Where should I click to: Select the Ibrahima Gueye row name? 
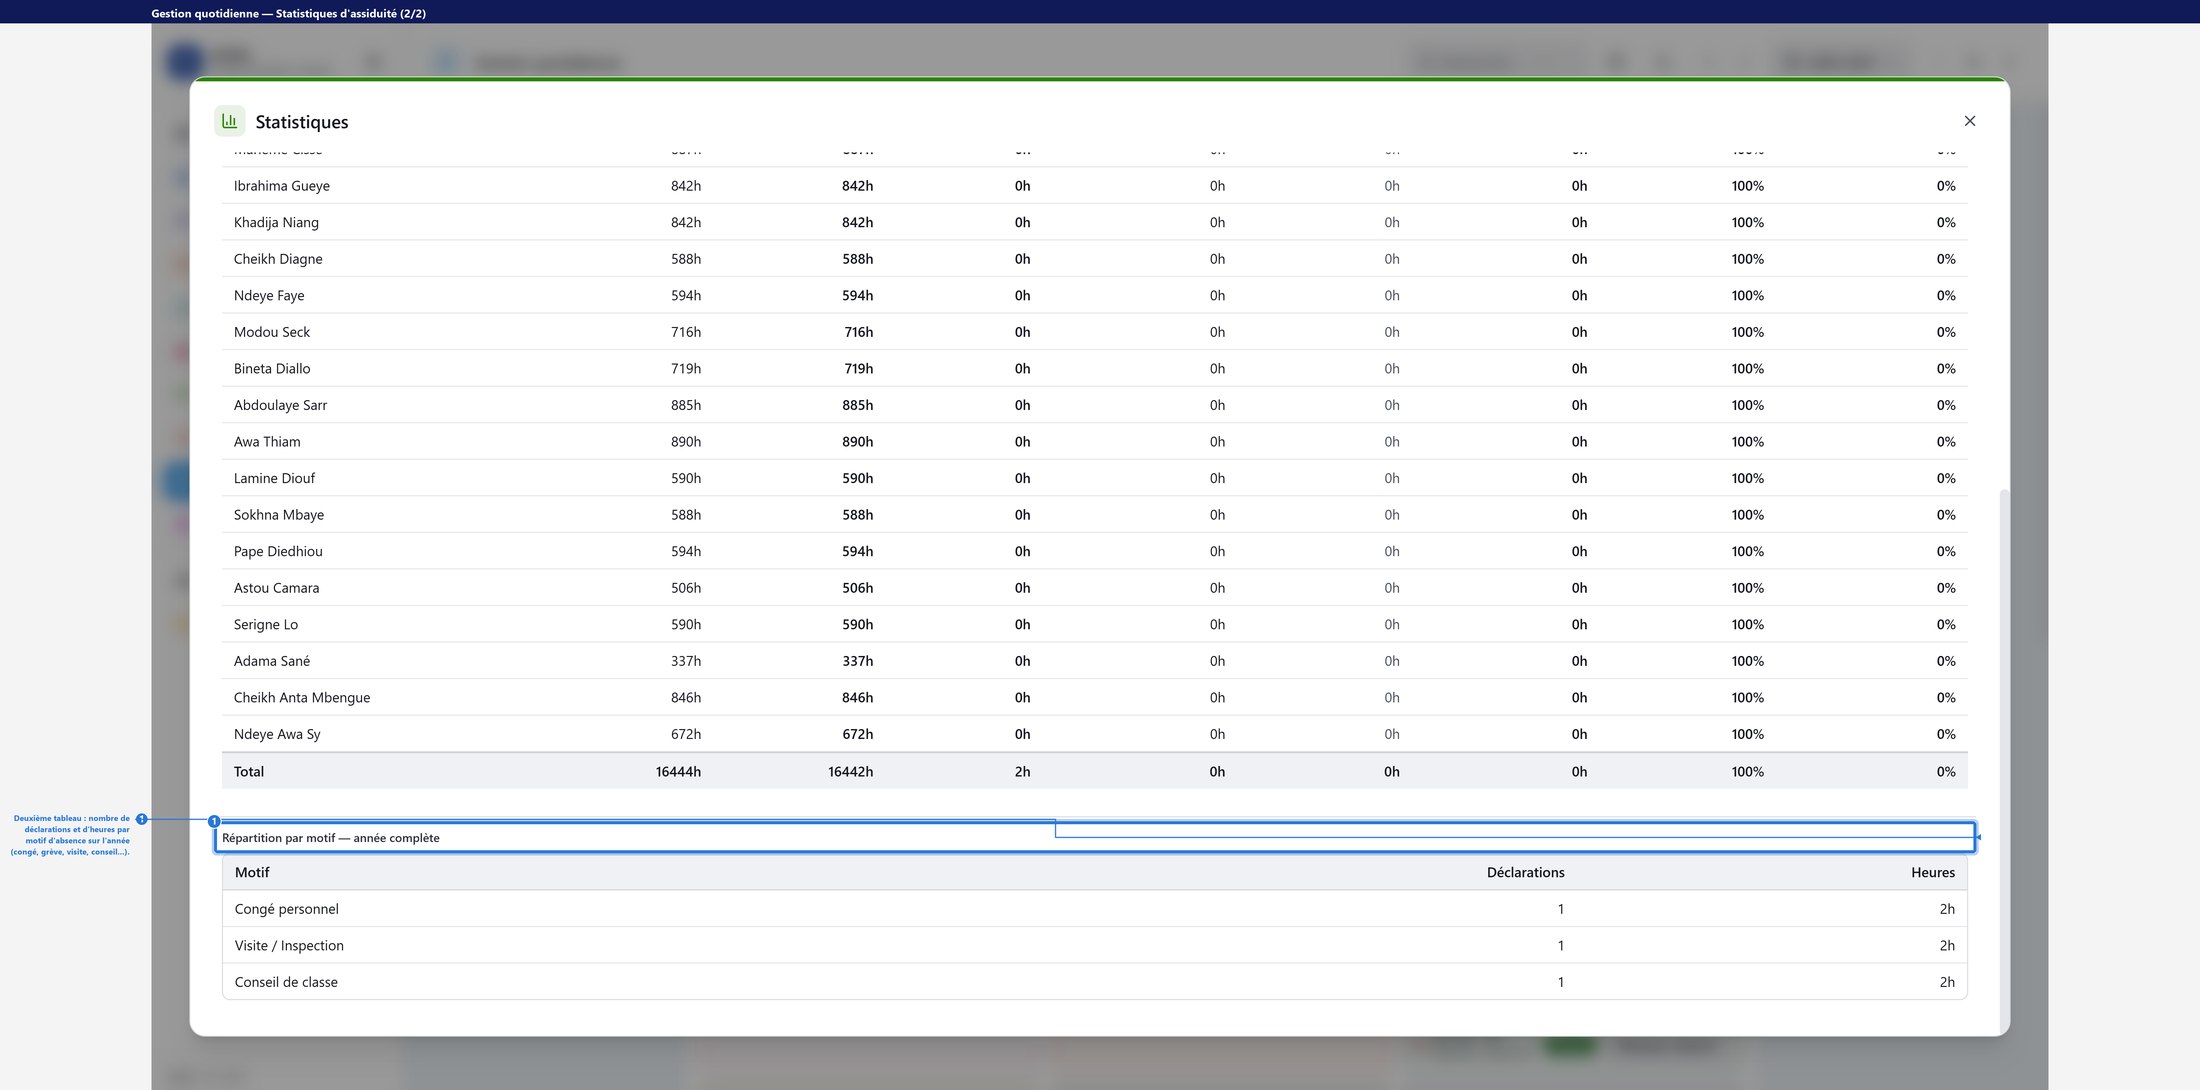pyautogui.click(x=282, y=186)
